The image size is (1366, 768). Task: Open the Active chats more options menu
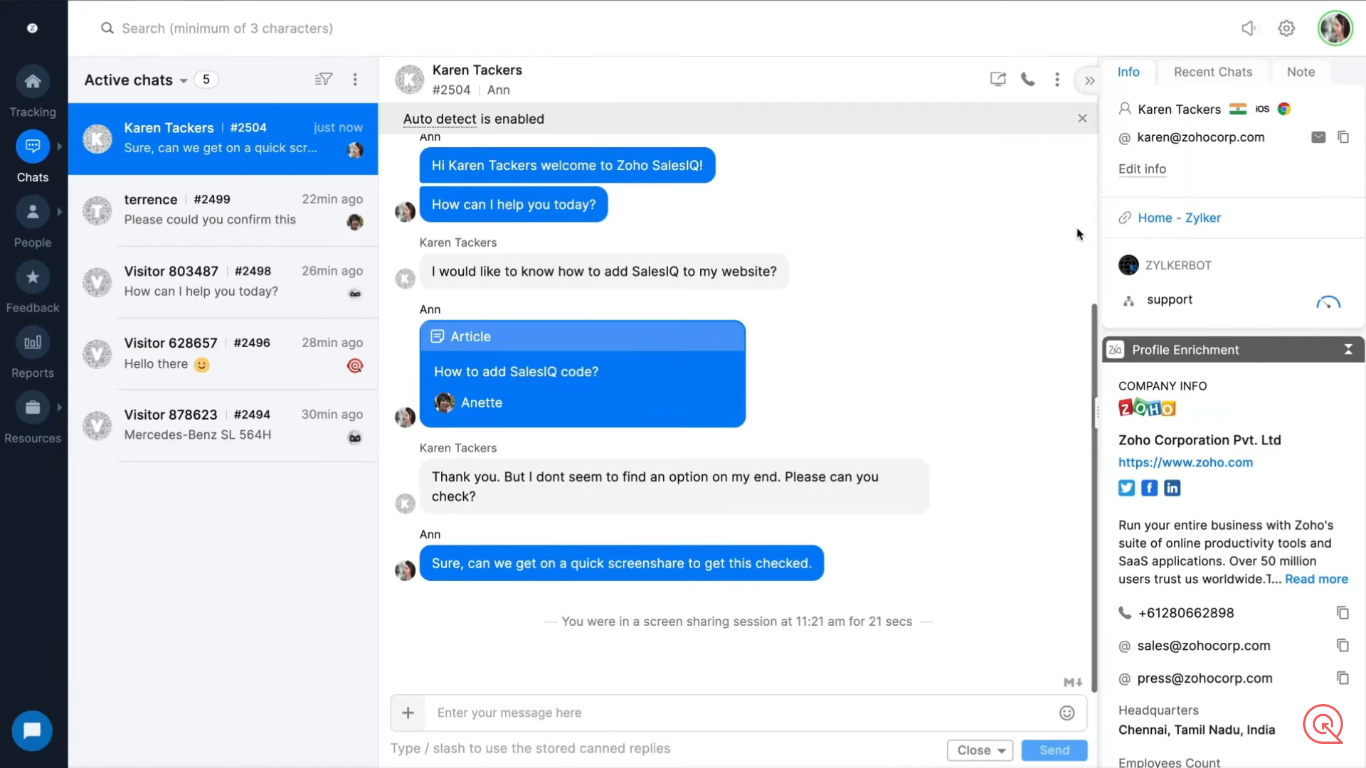point(355,80)
